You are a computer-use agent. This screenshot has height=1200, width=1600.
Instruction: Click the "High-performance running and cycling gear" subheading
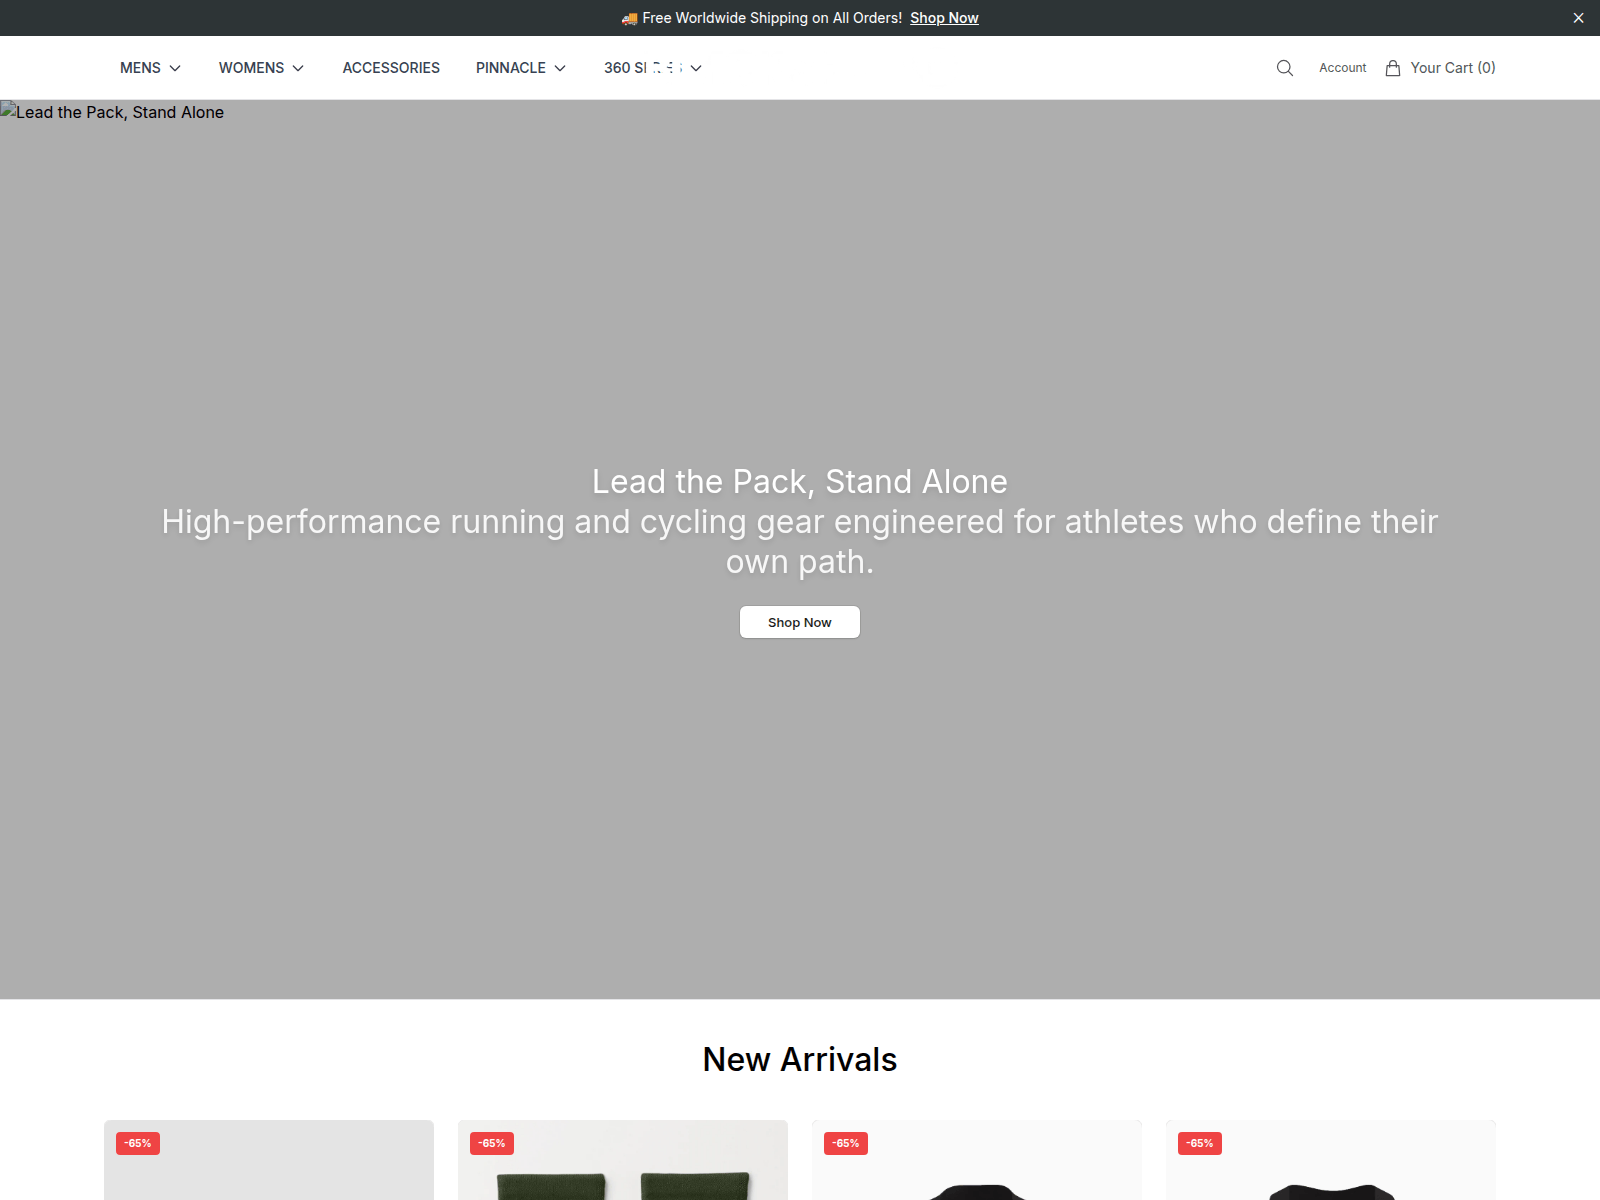coord(800,541)
